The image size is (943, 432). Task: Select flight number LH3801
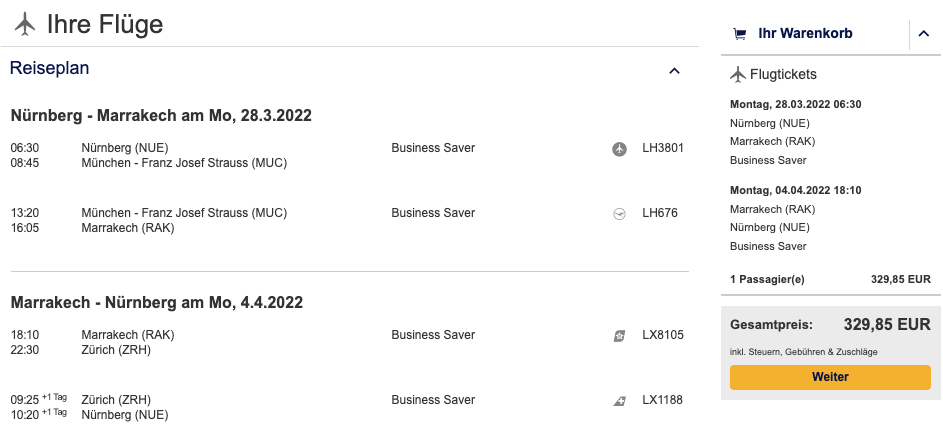pyautogui.click(x=662, y=148)
